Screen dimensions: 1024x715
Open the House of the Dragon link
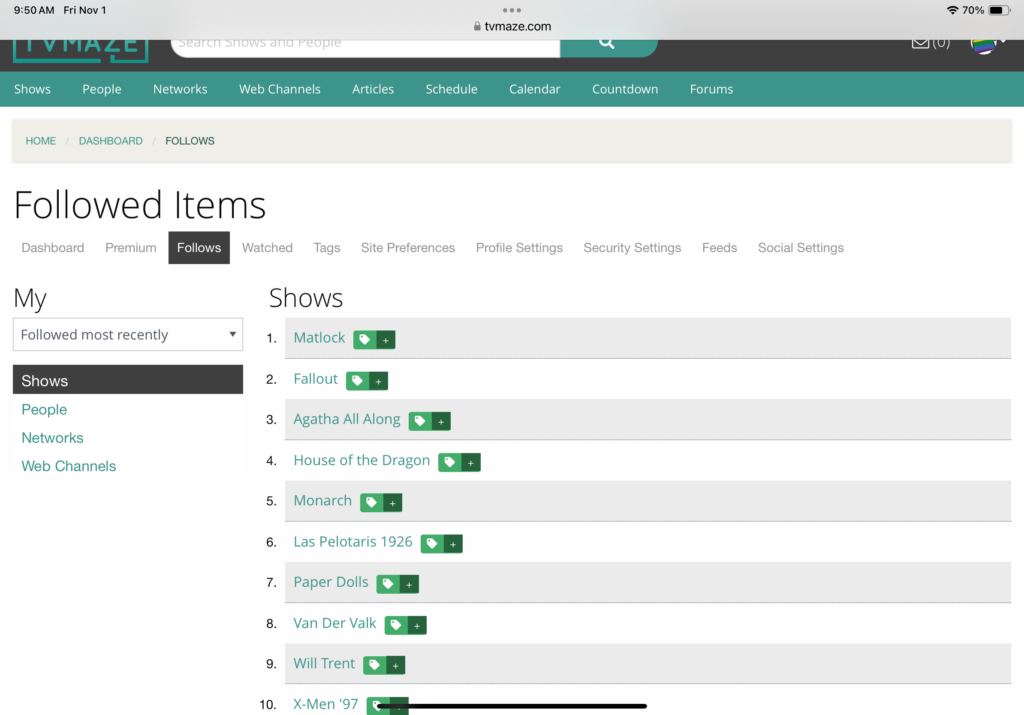[x=362, y=460]
